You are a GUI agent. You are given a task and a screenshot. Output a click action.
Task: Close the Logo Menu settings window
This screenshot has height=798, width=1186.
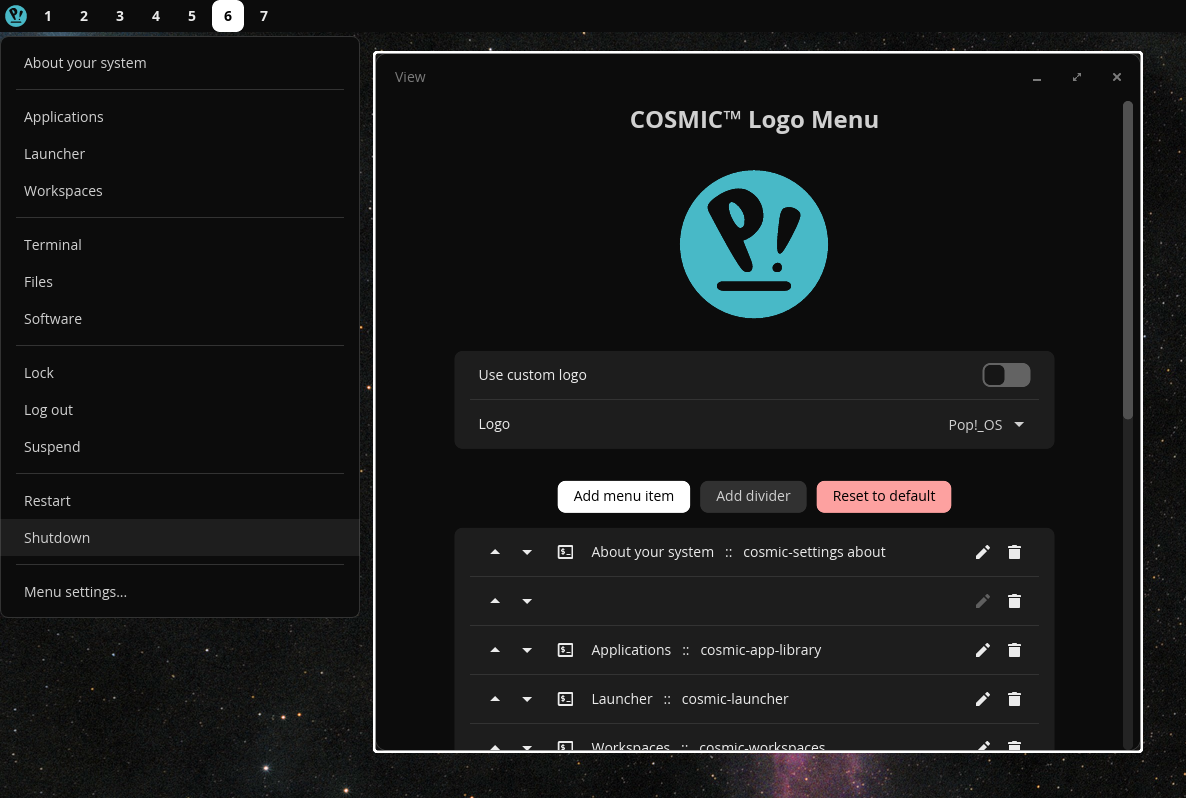click(1116, 77)
